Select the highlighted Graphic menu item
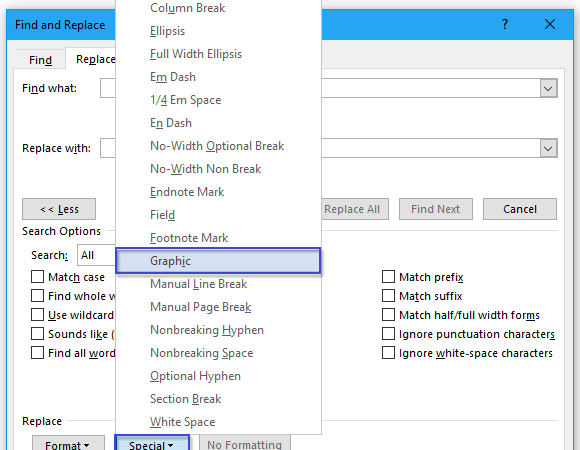580x450 pixels. tap(218, 261)
